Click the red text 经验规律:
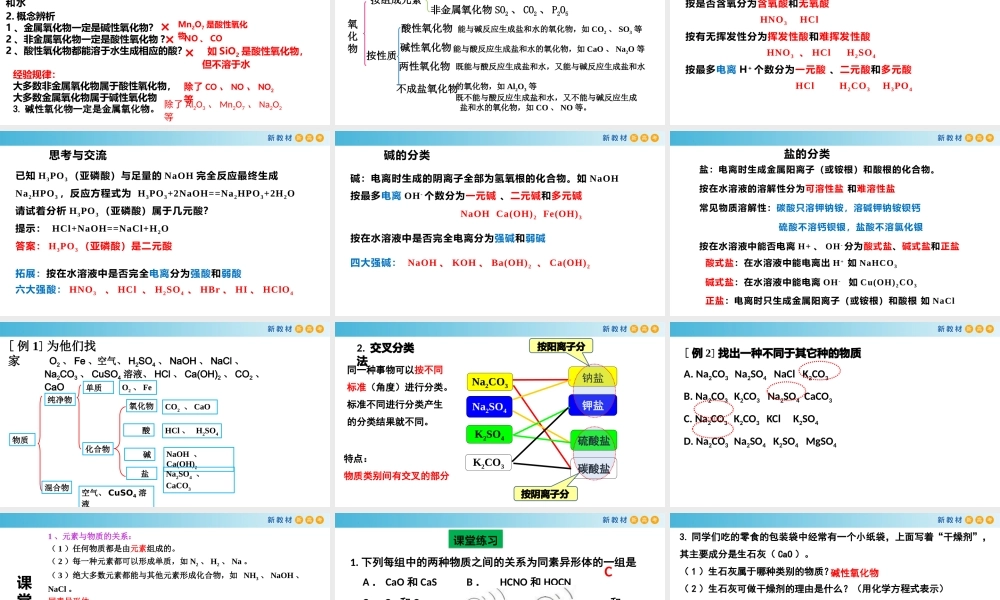 click(34, 75)
